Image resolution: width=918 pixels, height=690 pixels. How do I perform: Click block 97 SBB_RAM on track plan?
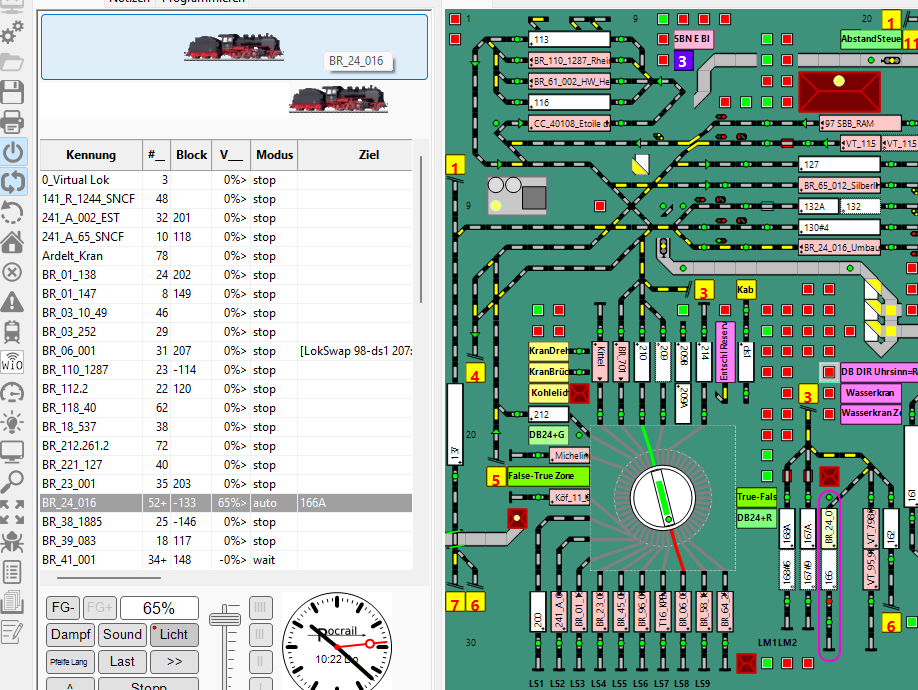click(x=859, y=123)
